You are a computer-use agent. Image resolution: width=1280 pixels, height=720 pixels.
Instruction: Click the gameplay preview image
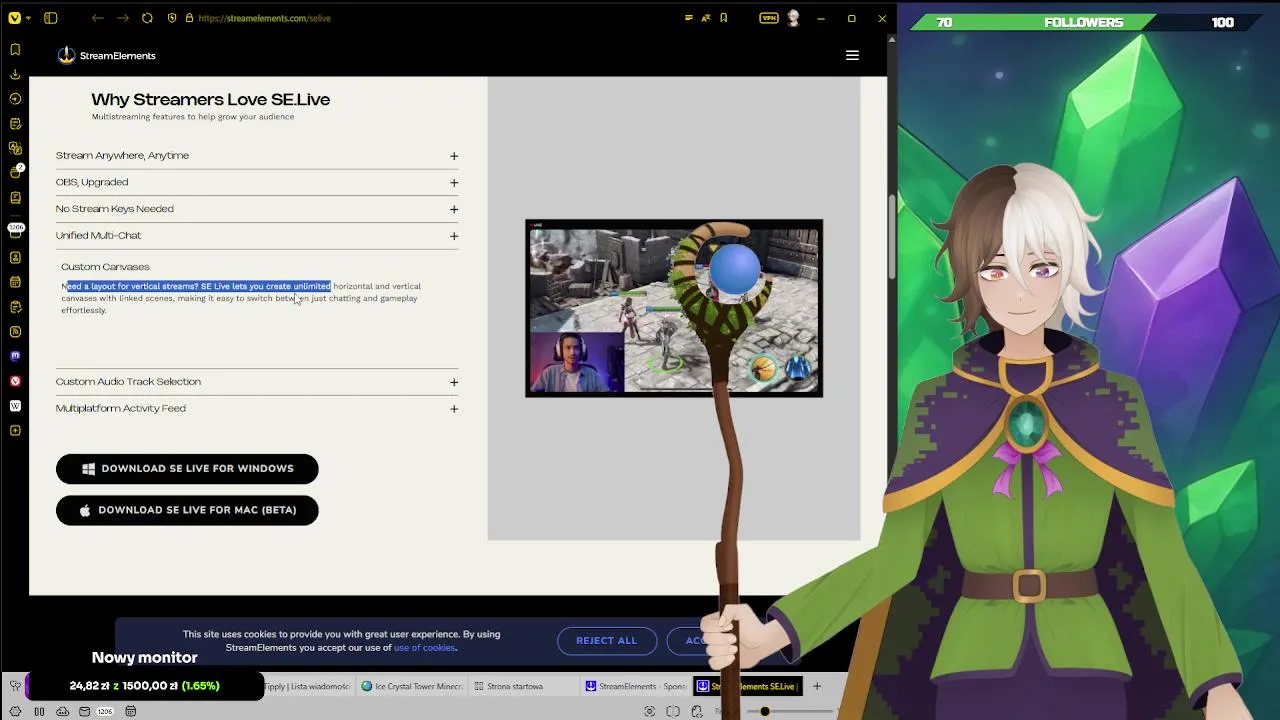(674, 308)
